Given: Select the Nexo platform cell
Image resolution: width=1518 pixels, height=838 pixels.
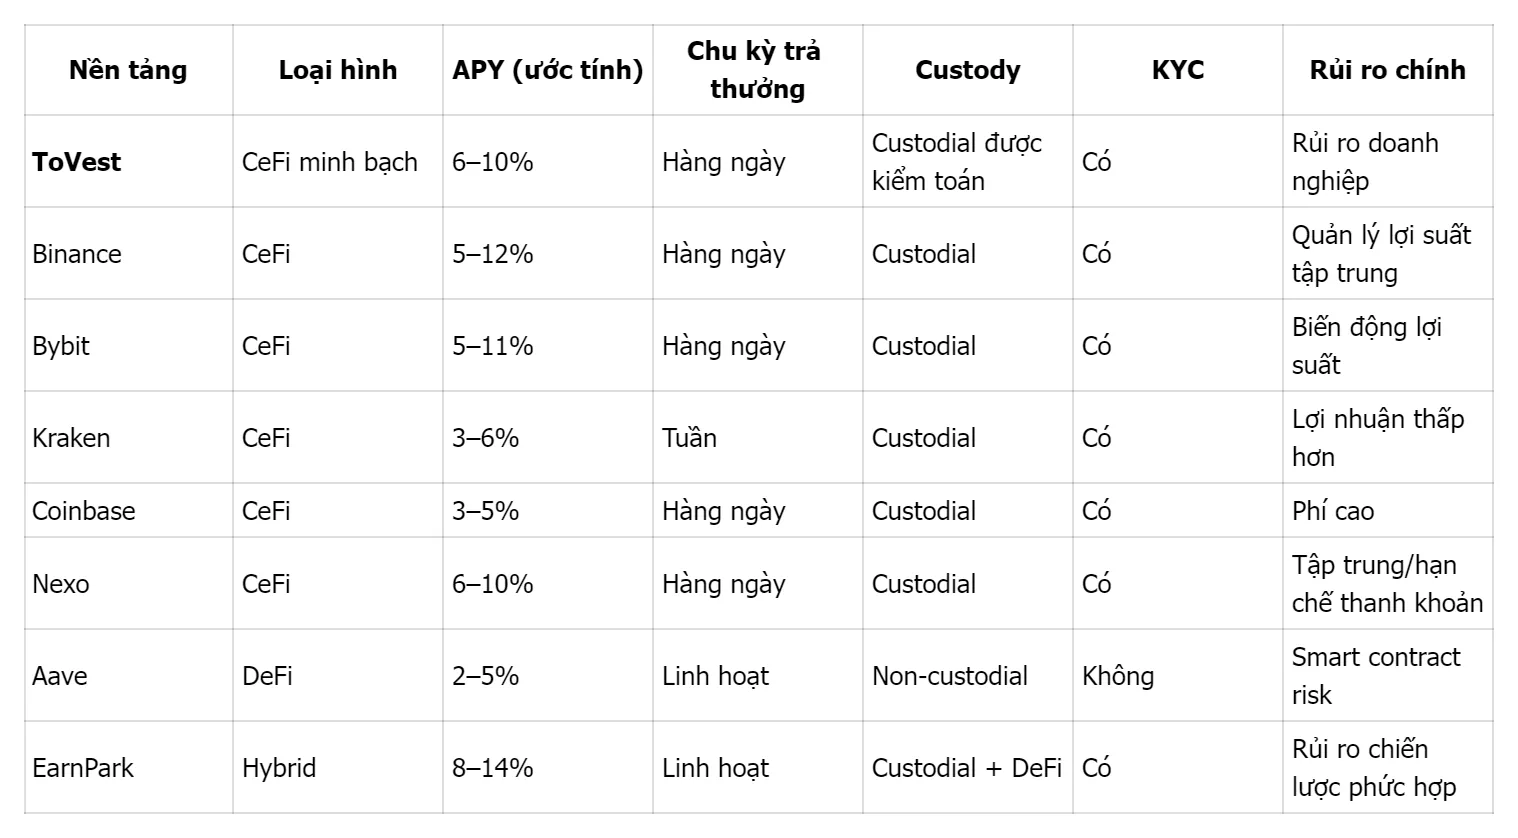Looking at the screenshot, I should pos(61,584).
